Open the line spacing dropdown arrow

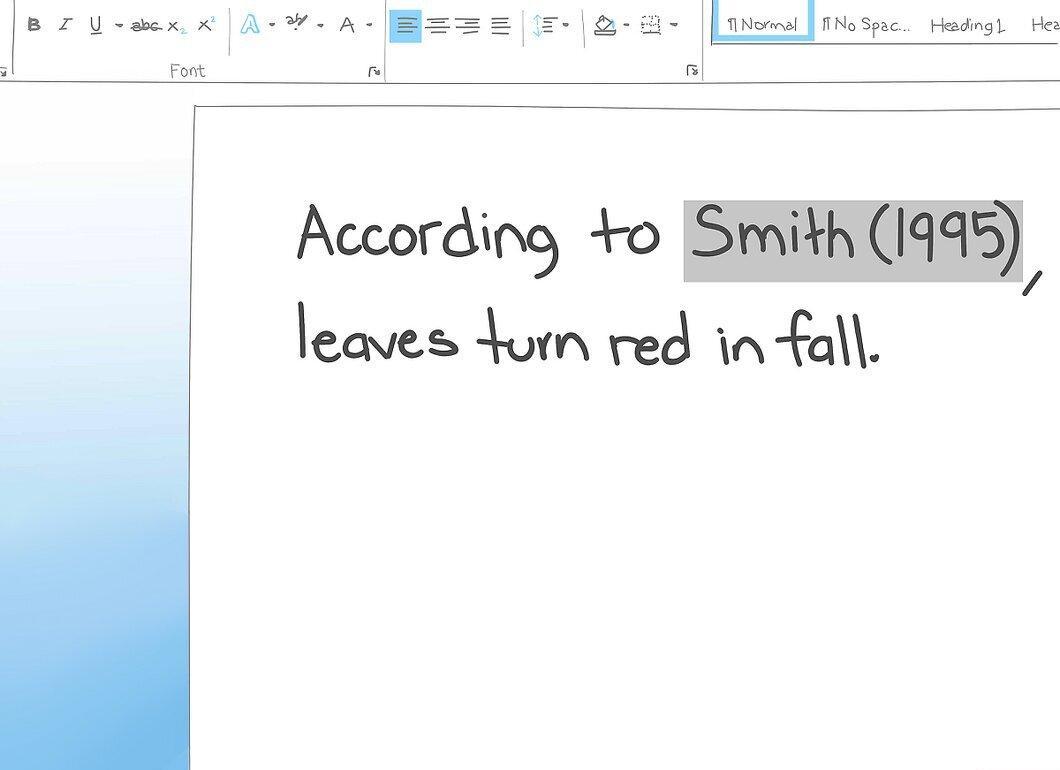click(566, 25)
